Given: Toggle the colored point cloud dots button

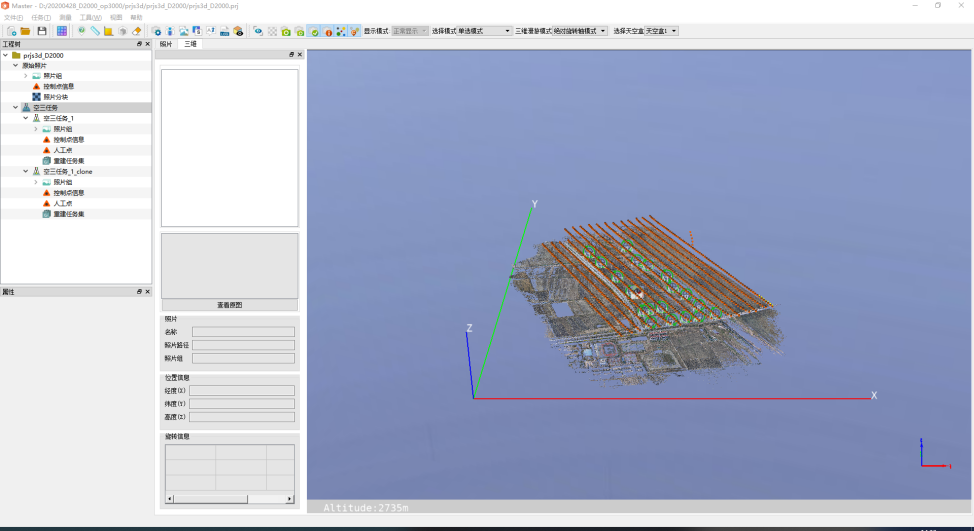Looking at the screenshot, I should [x=341, y=31].
